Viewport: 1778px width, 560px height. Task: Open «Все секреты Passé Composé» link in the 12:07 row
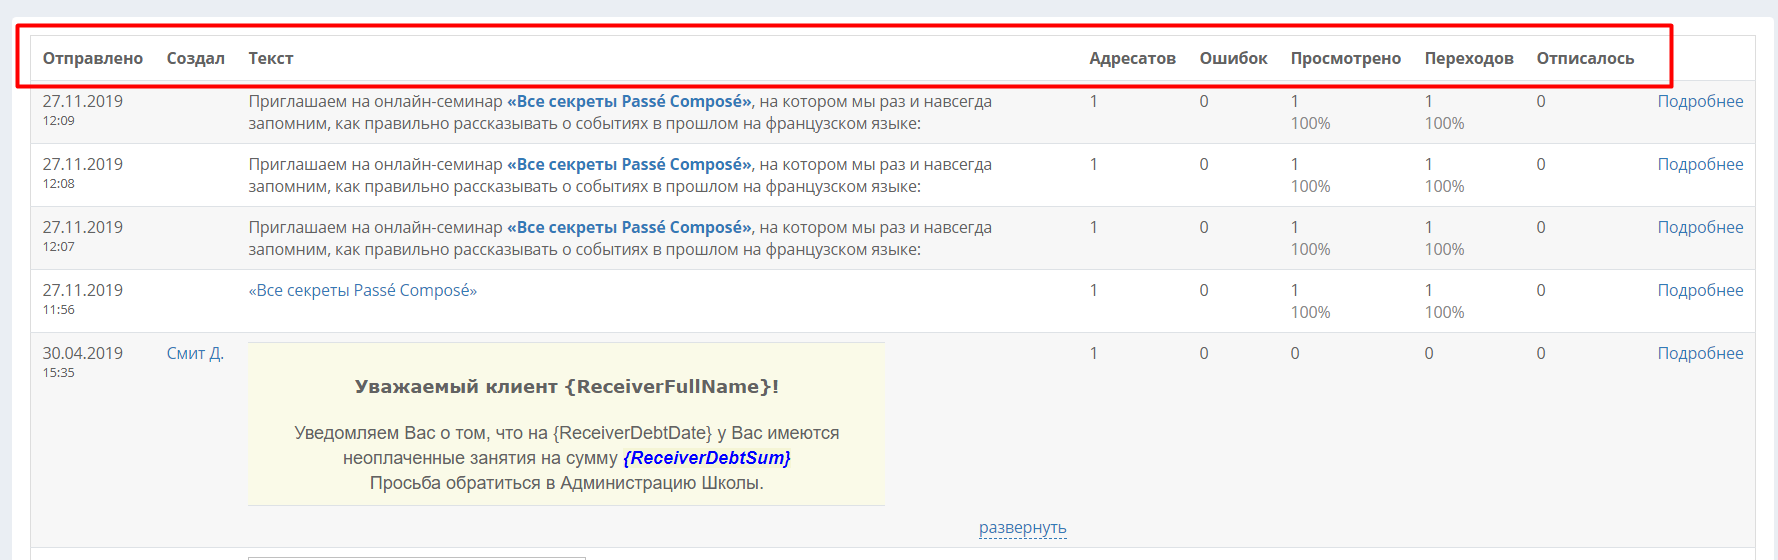coord(629,227)
